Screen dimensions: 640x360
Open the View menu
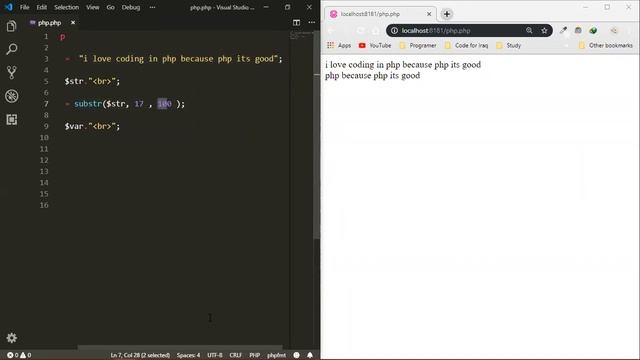(x=93, y=7)
